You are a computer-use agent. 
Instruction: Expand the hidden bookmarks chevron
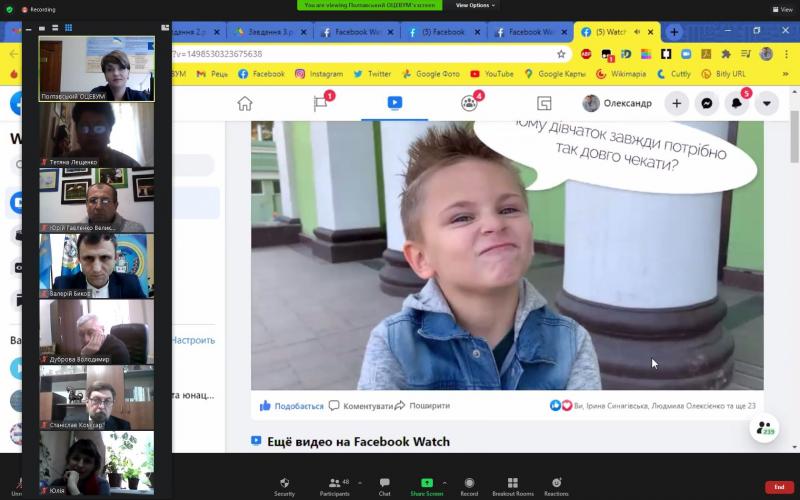(x=785, y=74)
